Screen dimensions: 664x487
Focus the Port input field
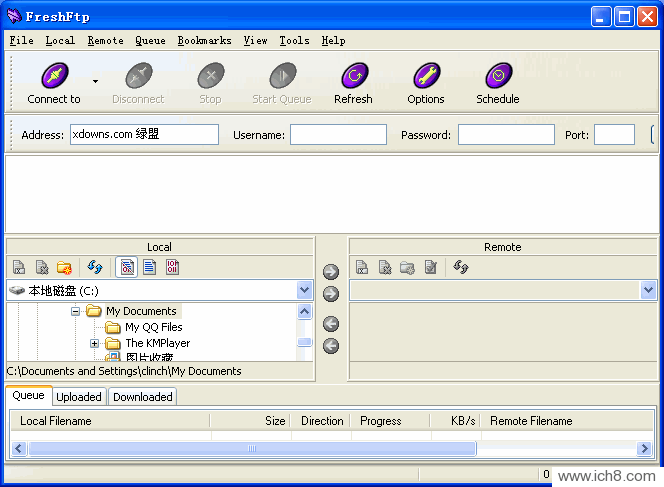[x=614, y=135]
